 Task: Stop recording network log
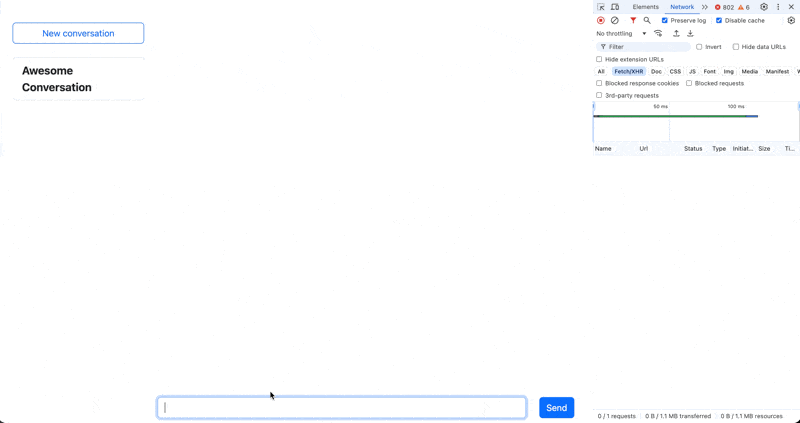[x=601, y=20]
